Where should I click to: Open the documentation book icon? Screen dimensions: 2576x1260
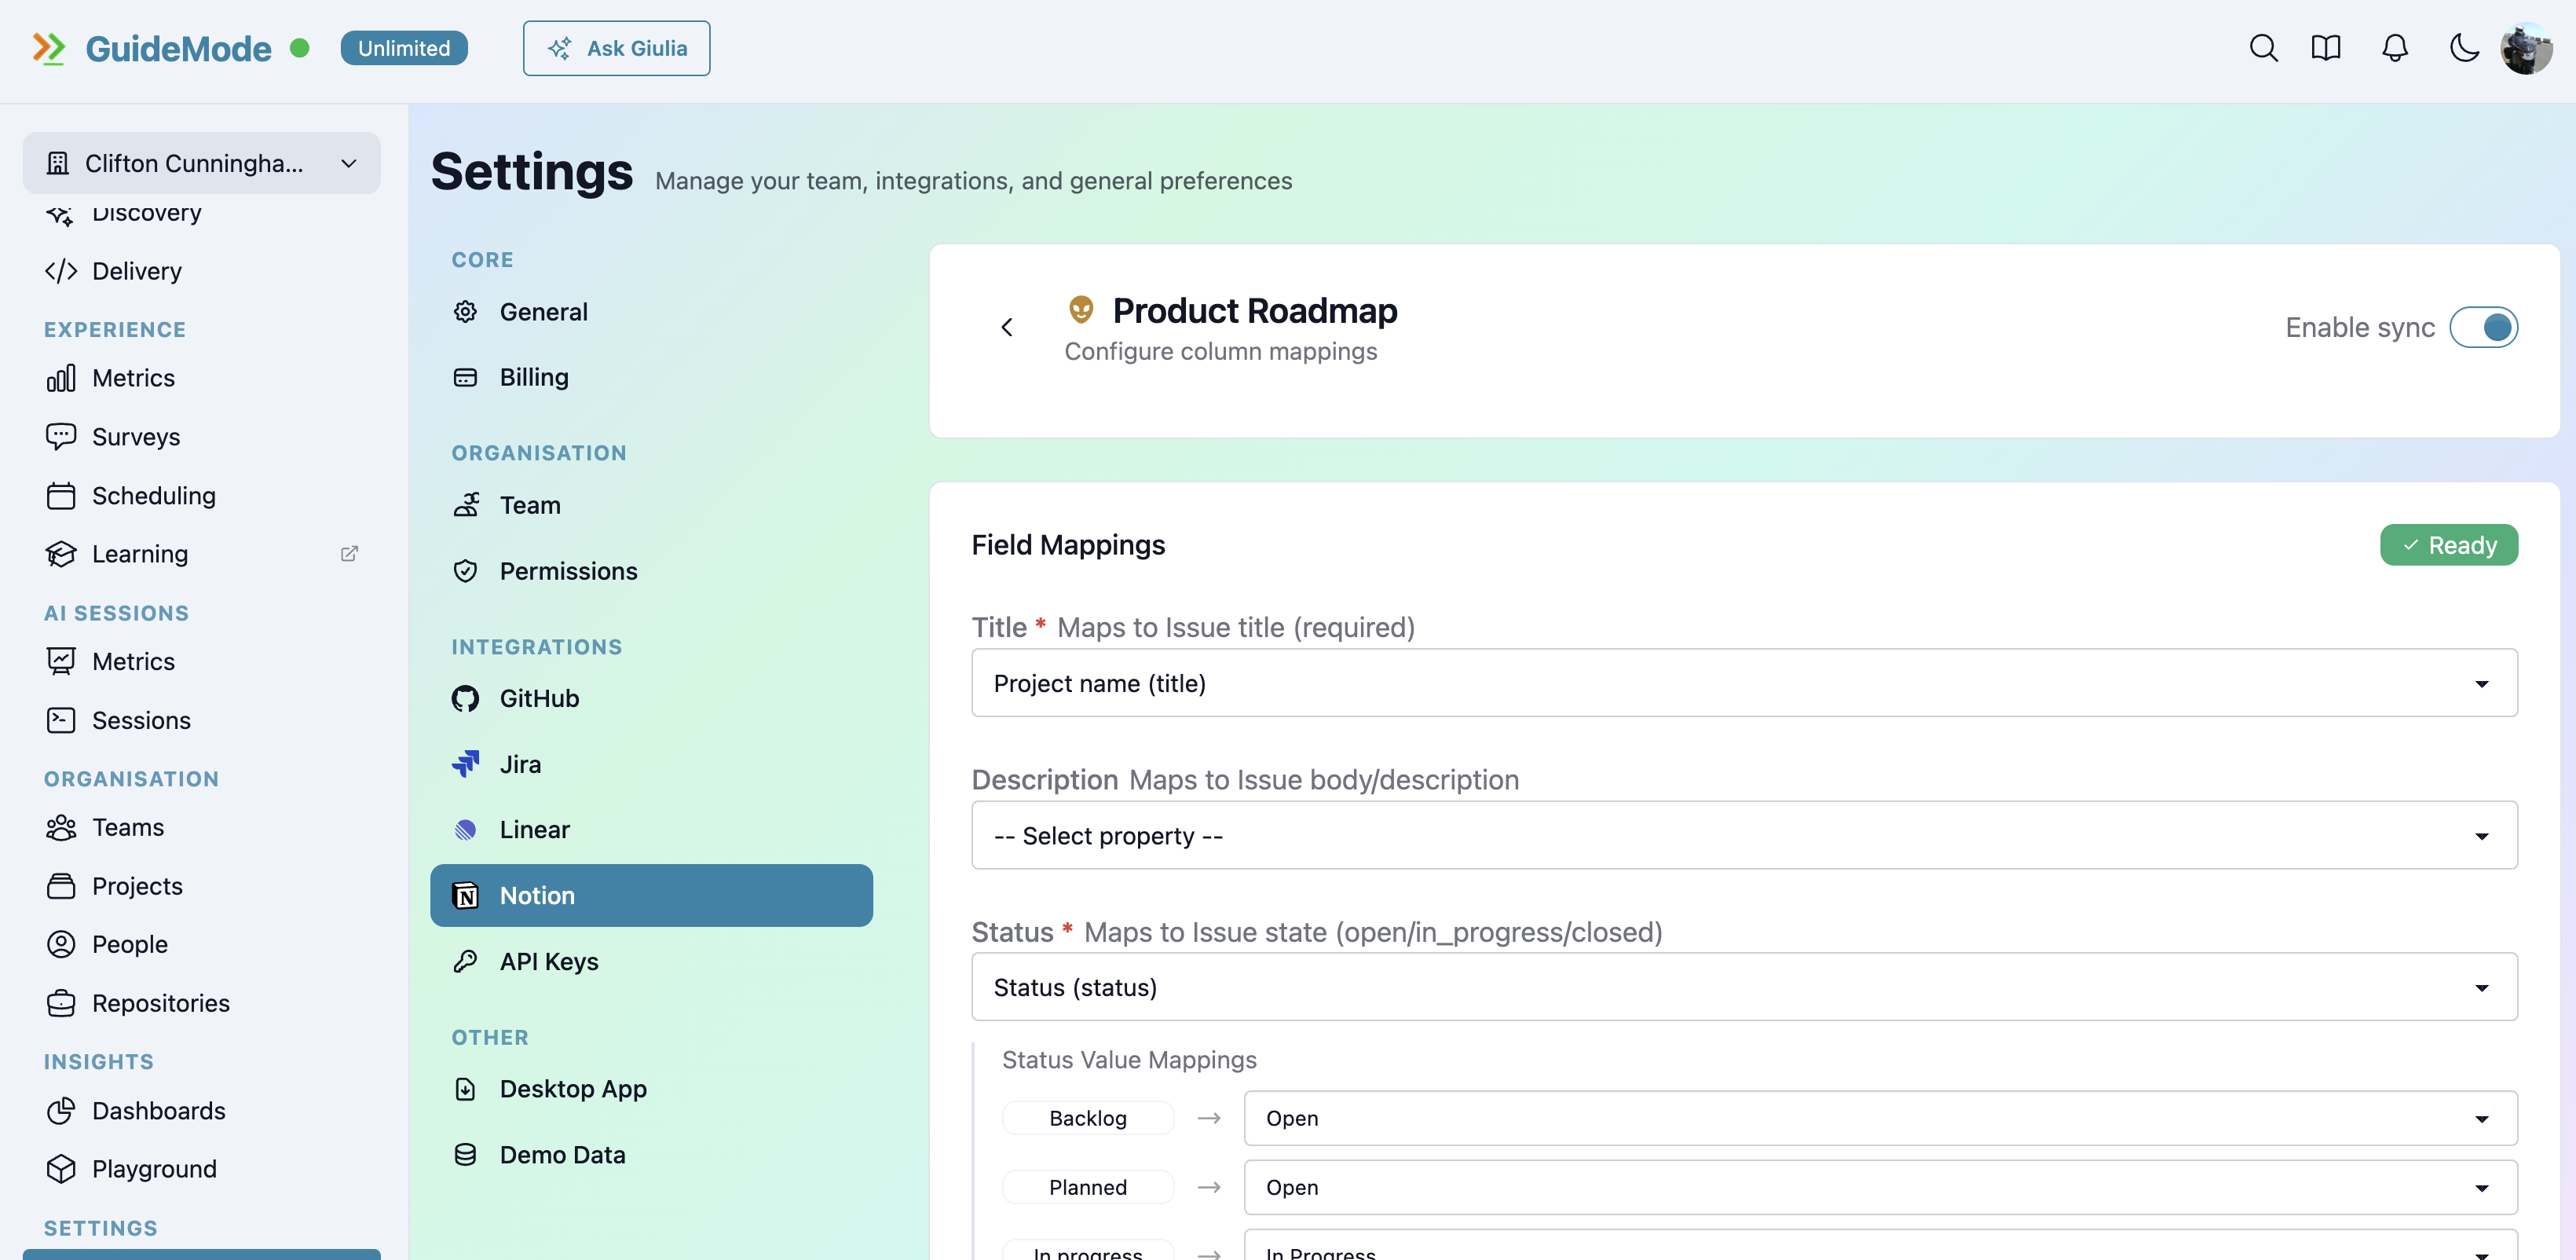[2326, 48]
